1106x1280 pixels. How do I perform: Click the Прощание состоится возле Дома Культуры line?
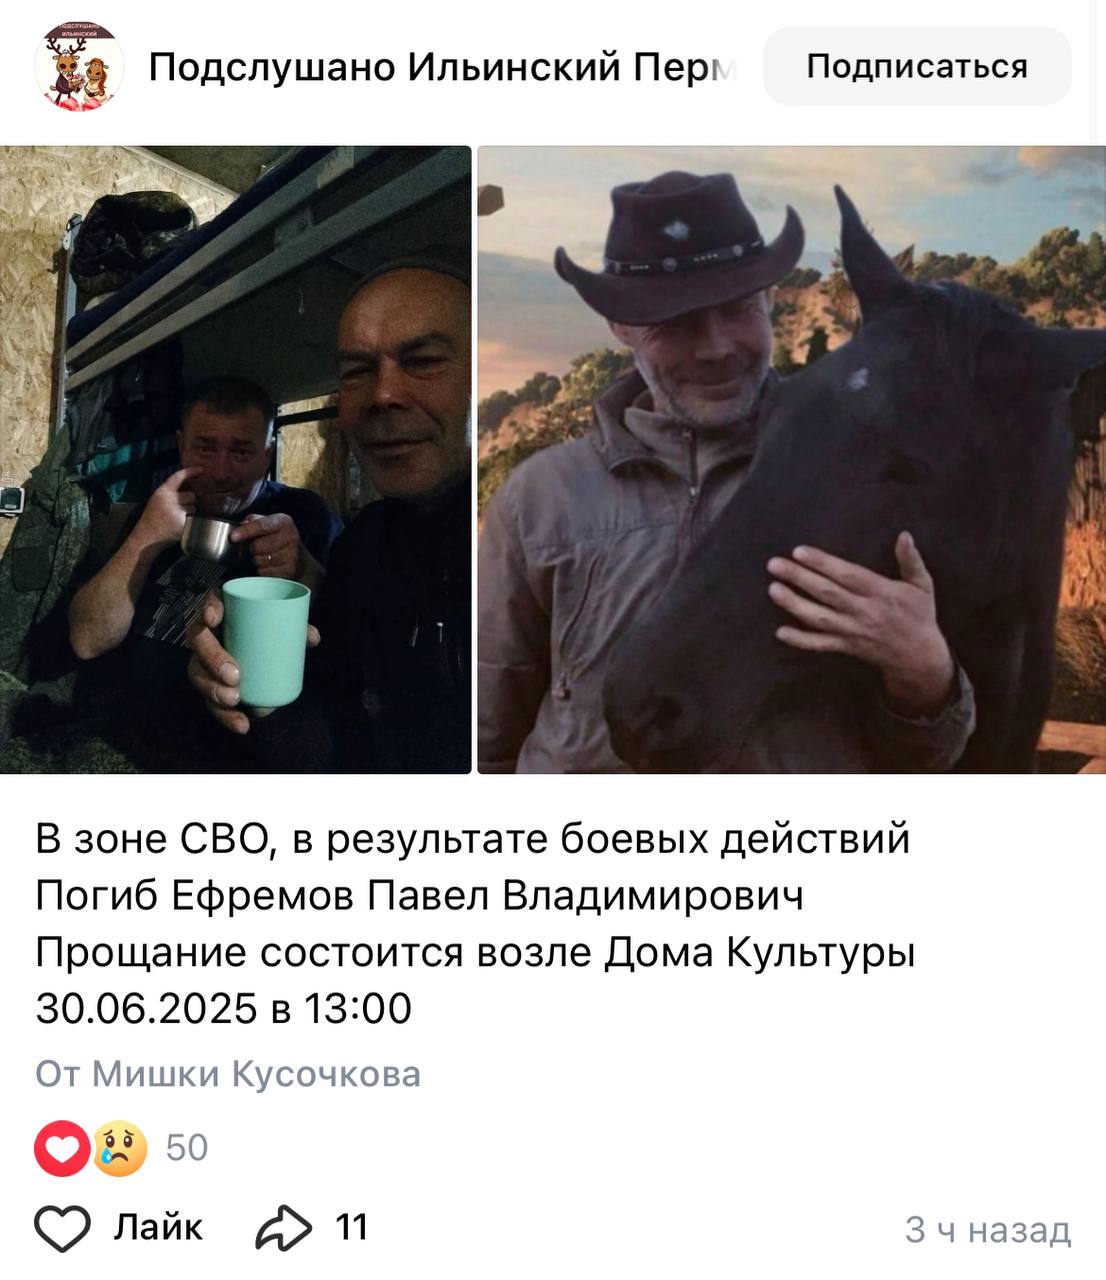476,952
